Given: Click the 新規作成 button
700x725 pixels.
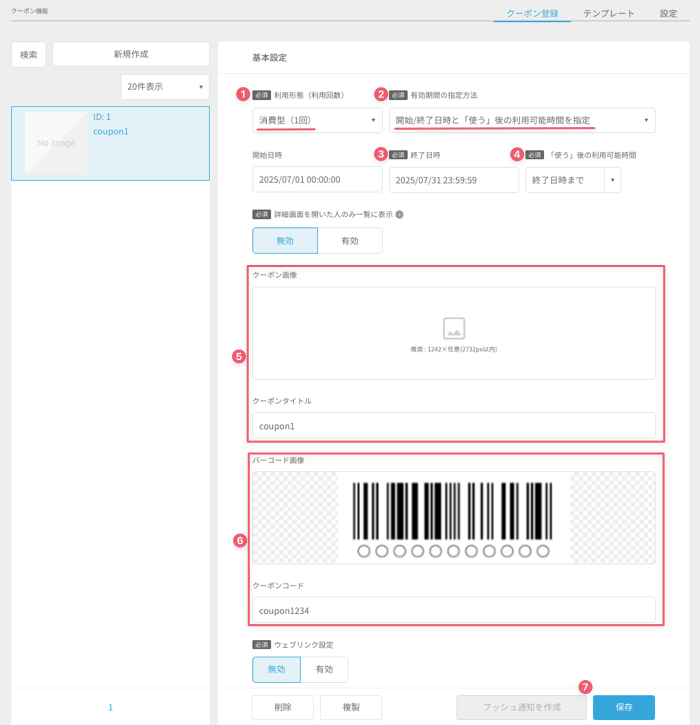Looking at the screenshot, I should coord(131,54).
